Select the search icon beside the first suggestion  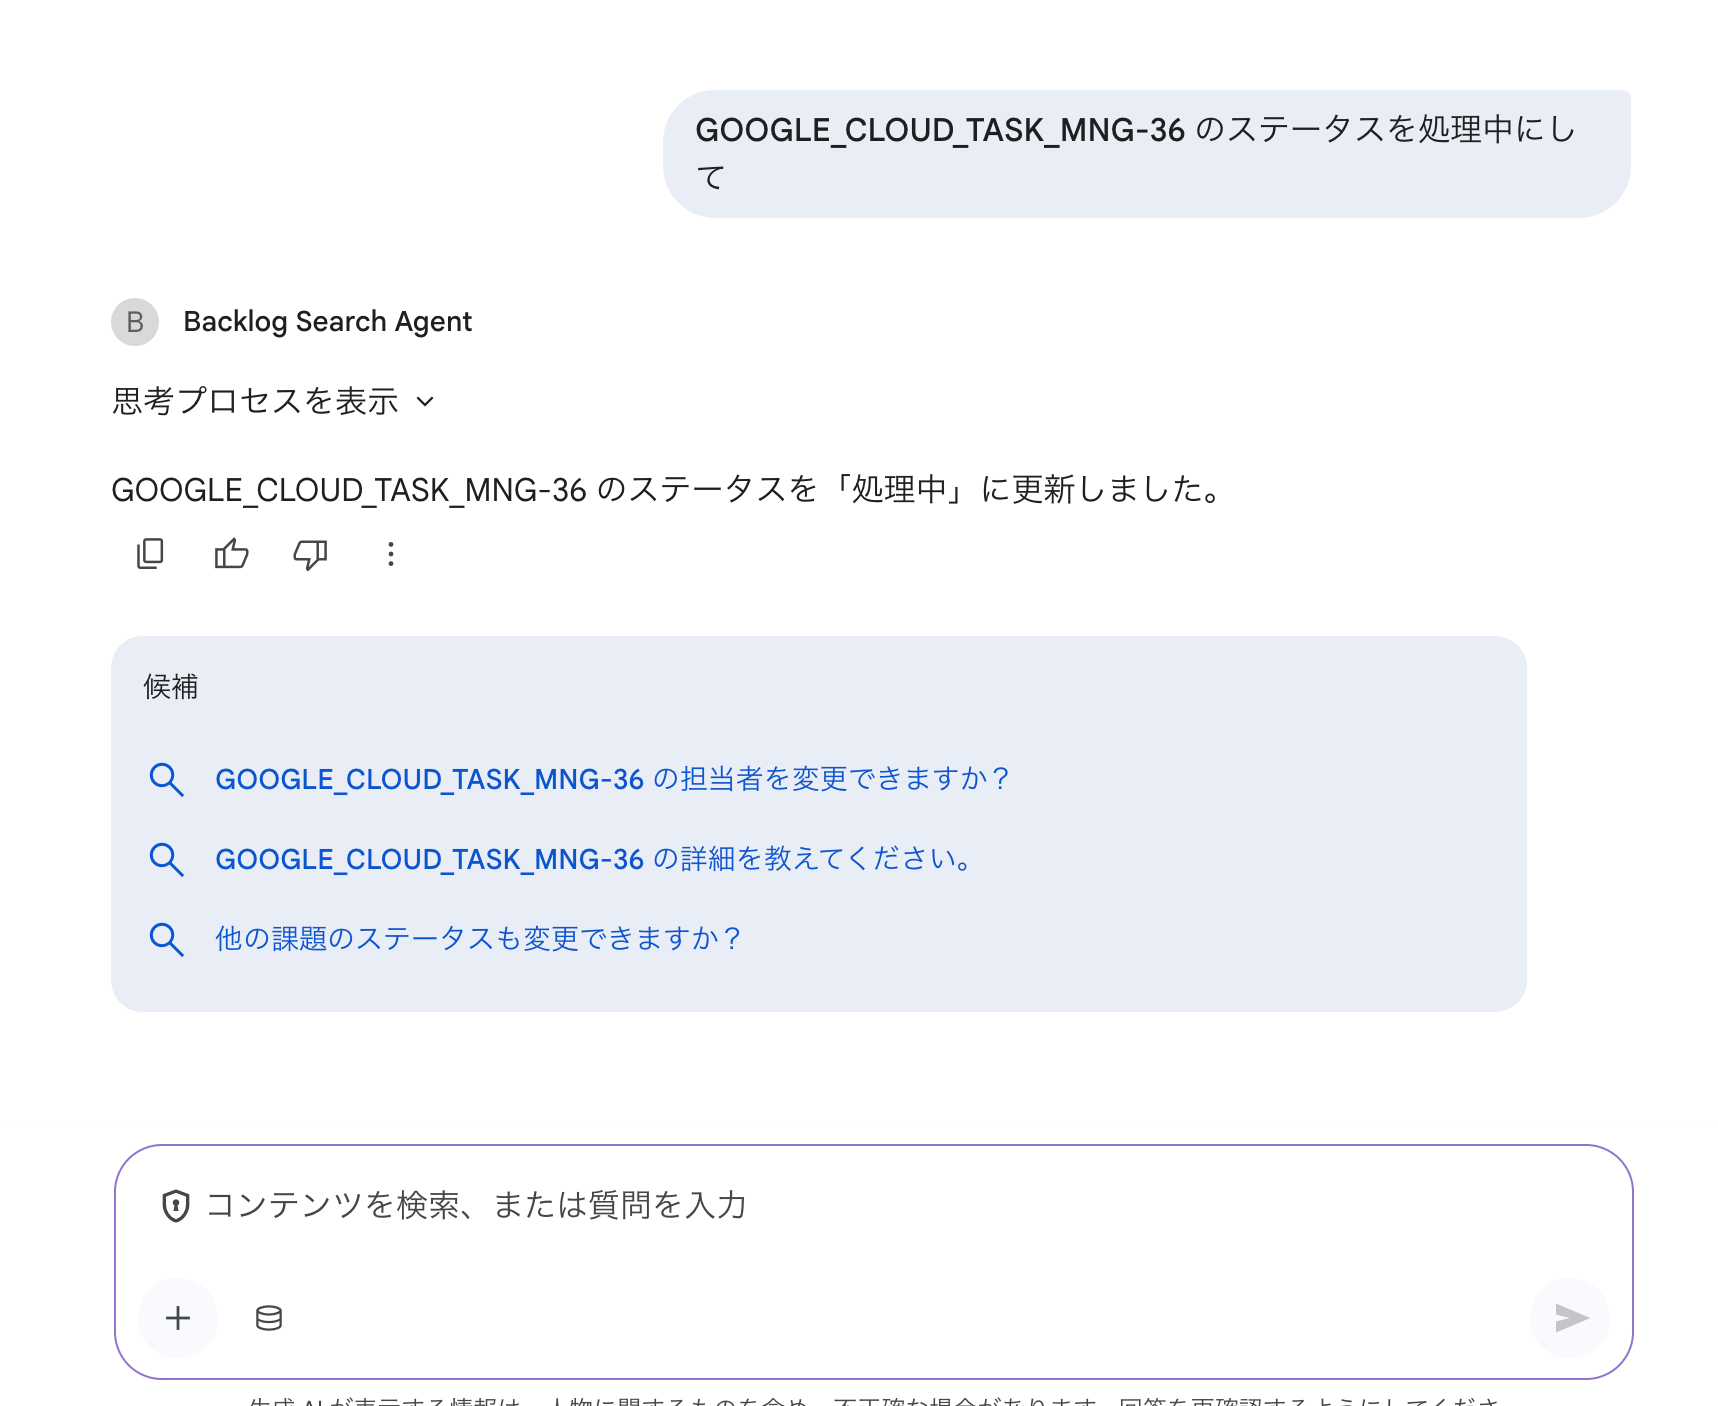[167, 779]
